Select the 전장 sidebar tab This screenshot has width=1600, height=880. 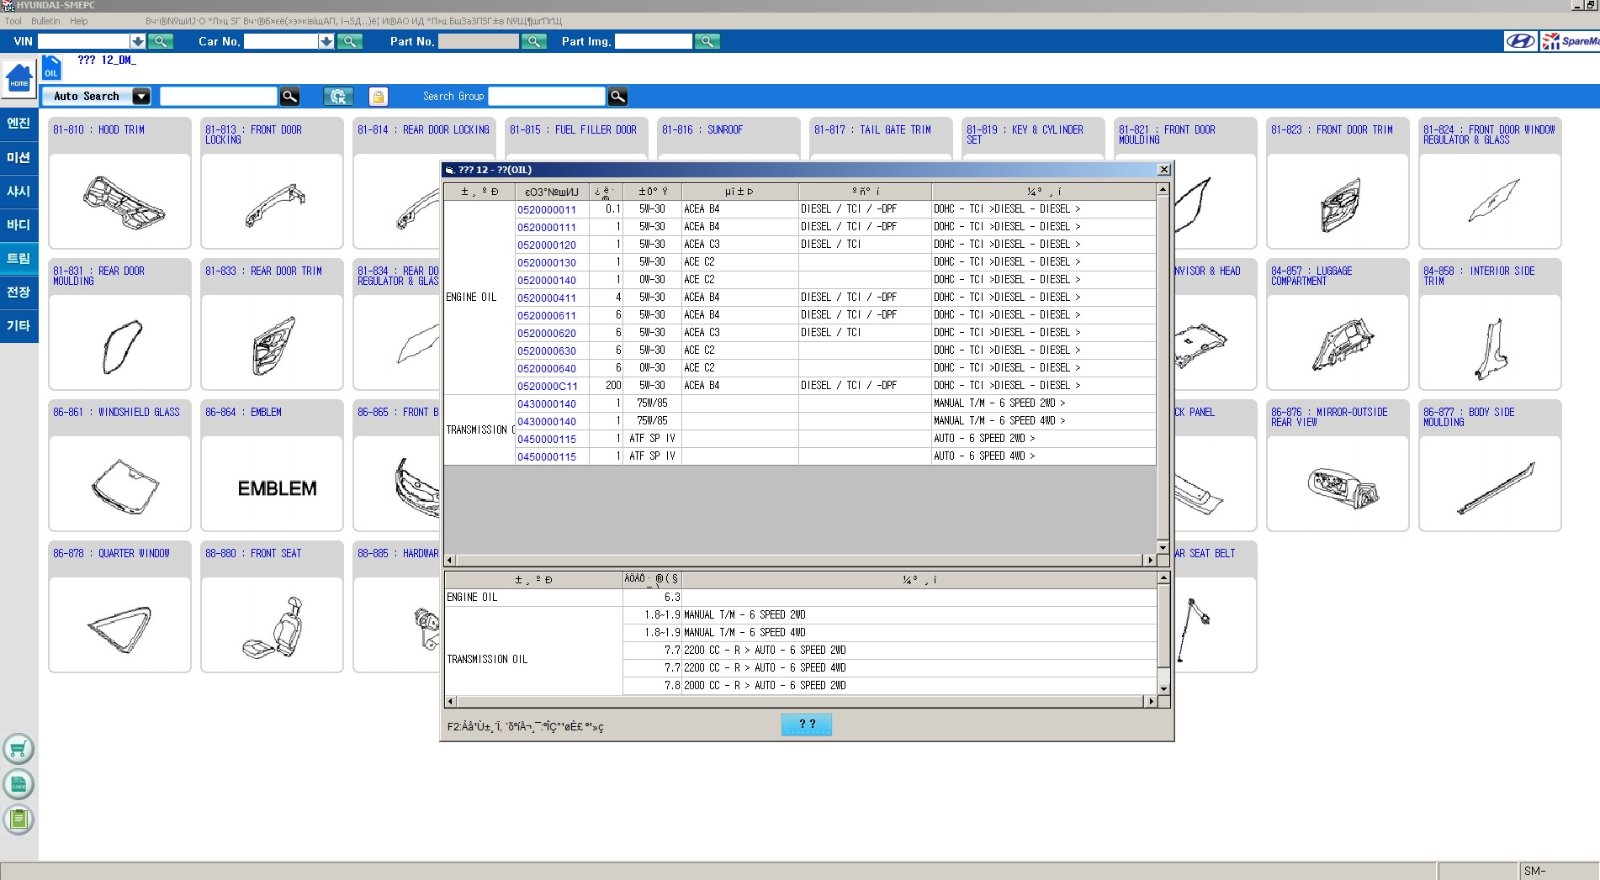[x=19, y=292]
